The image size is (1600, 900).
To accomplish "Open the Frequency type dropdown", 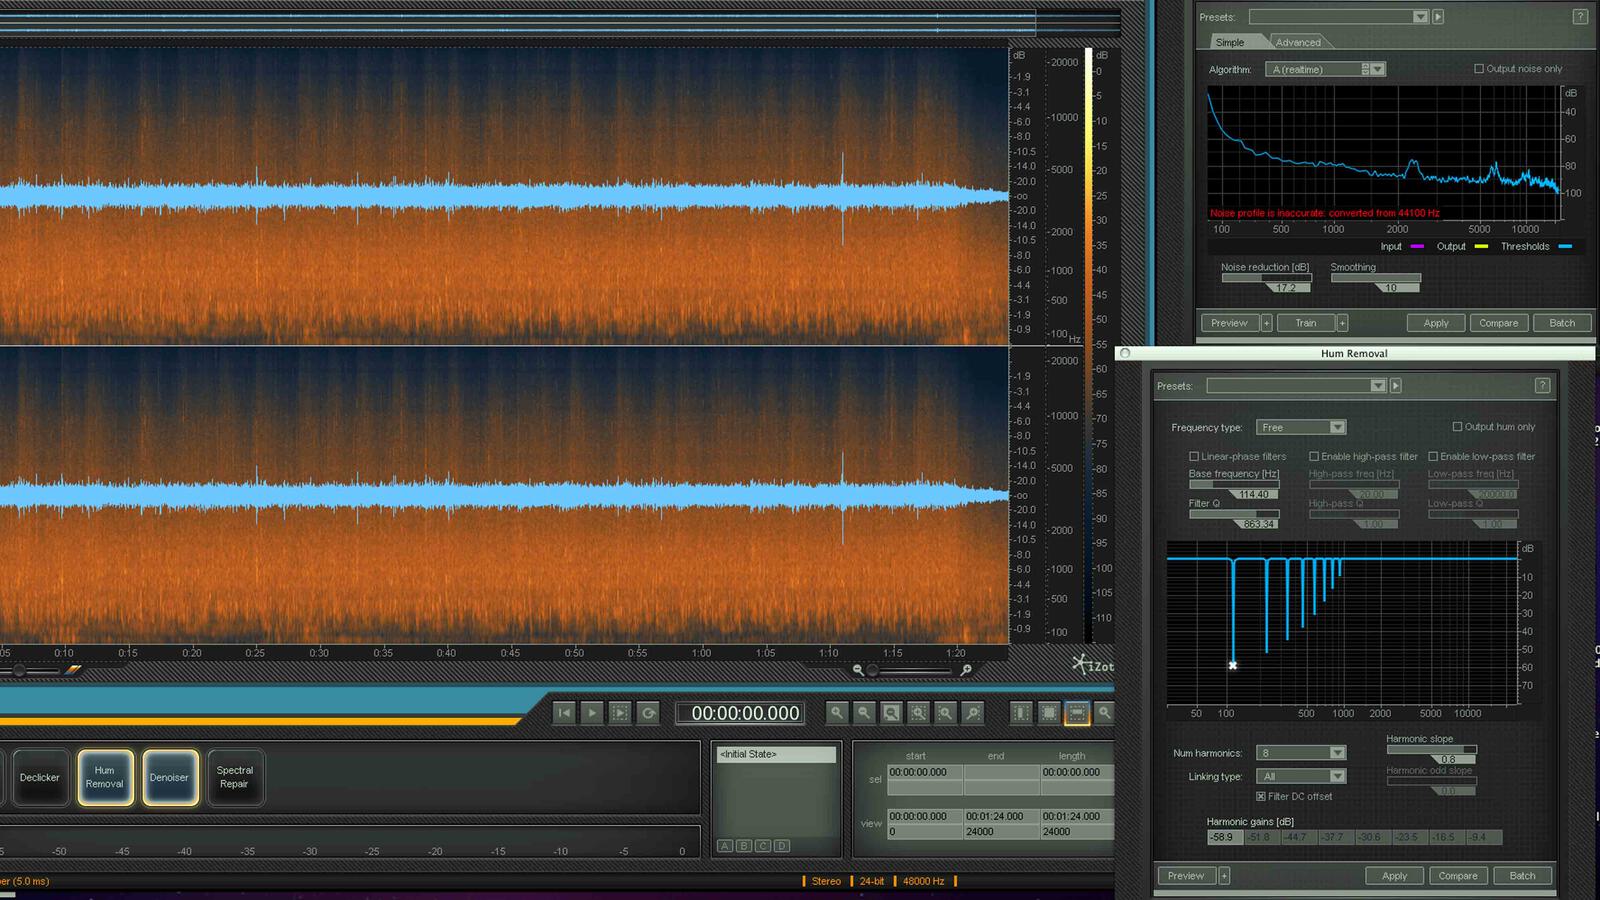I will click(x=1301, y=428).
